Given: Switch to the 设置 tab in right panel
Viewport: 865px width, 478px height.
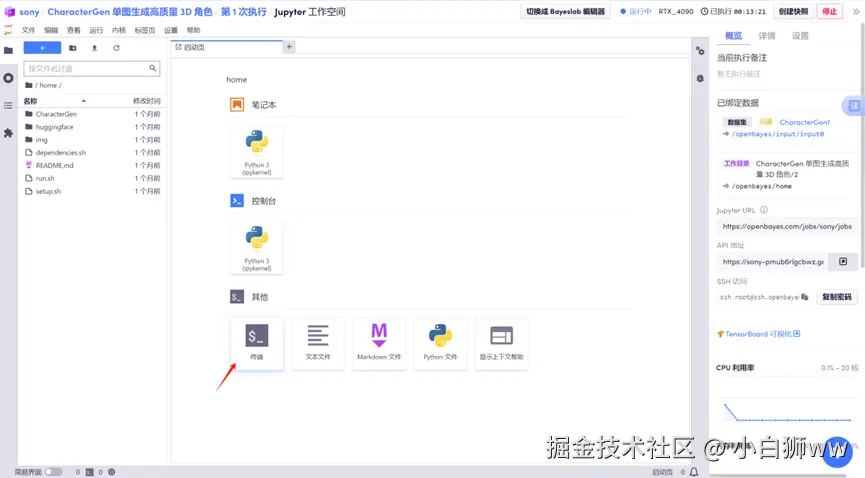Looking at the screenshot, I should (800, 36).
